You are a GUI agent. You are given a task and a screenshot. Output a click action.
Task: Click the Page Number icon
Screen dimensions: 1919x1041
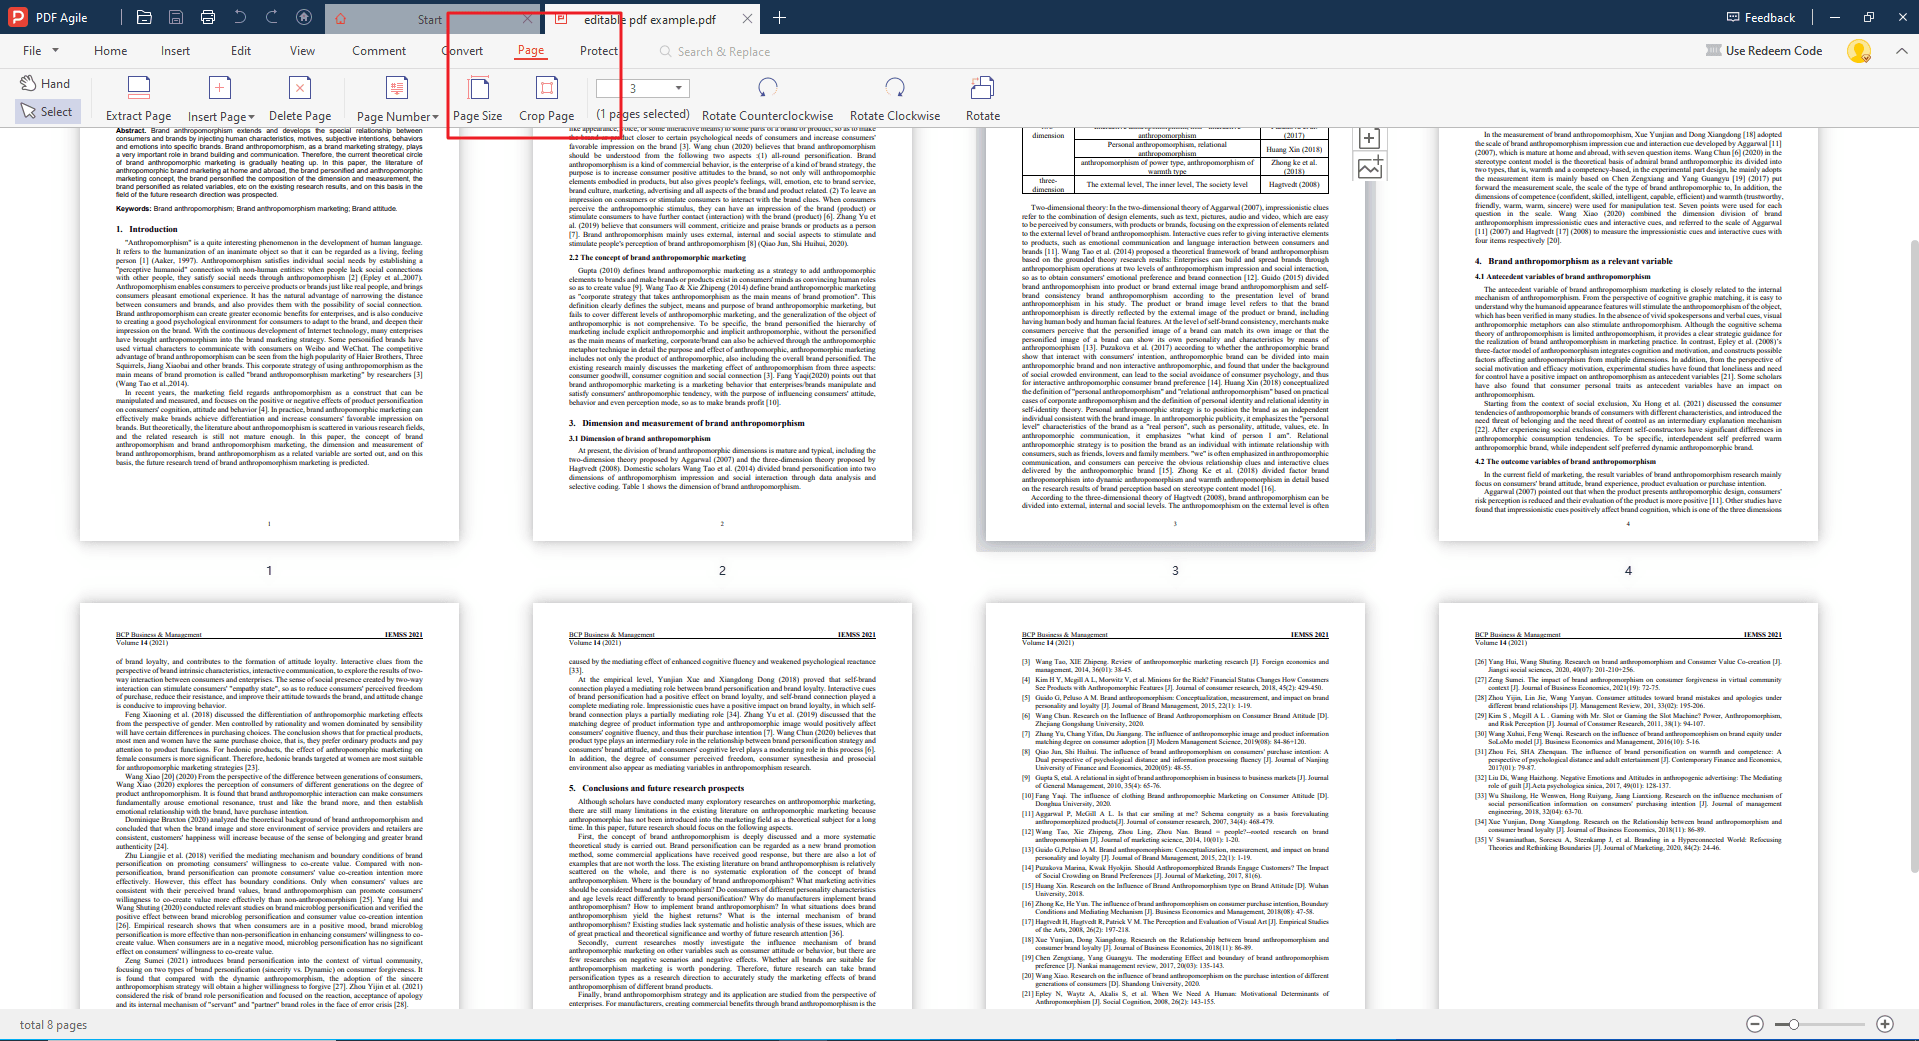[x=397, y=88]
